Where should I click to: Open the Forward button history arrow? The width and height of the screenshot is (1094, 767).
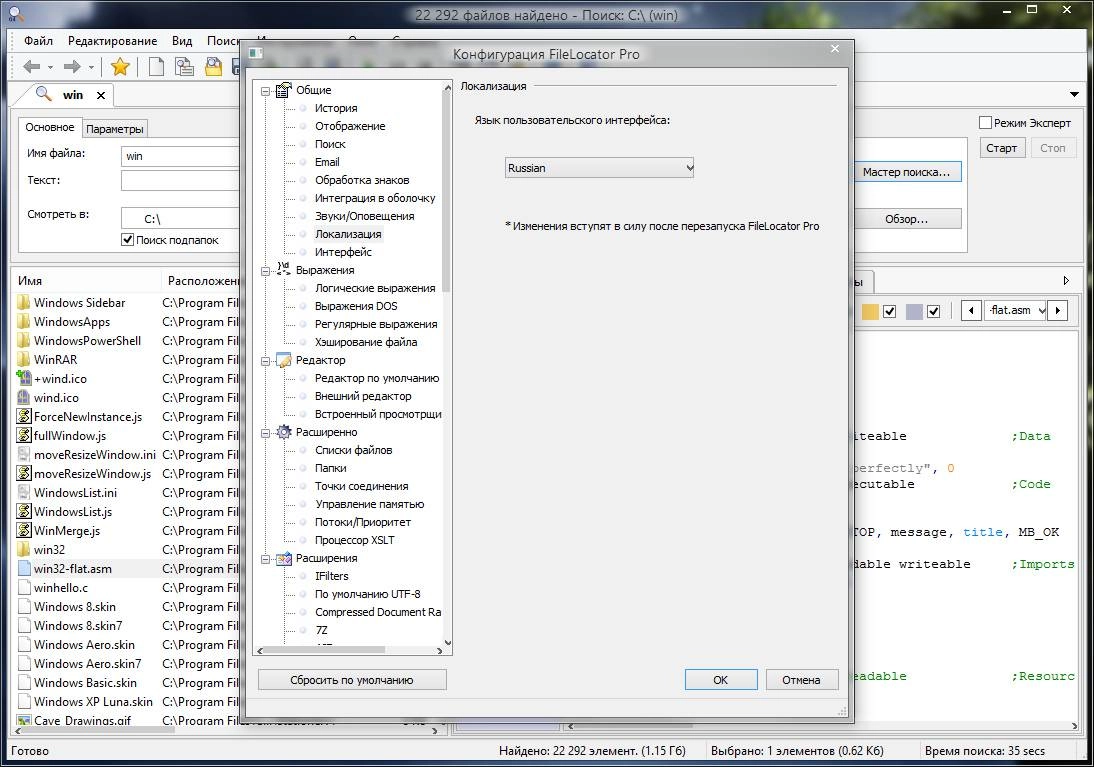pos(91,68)
